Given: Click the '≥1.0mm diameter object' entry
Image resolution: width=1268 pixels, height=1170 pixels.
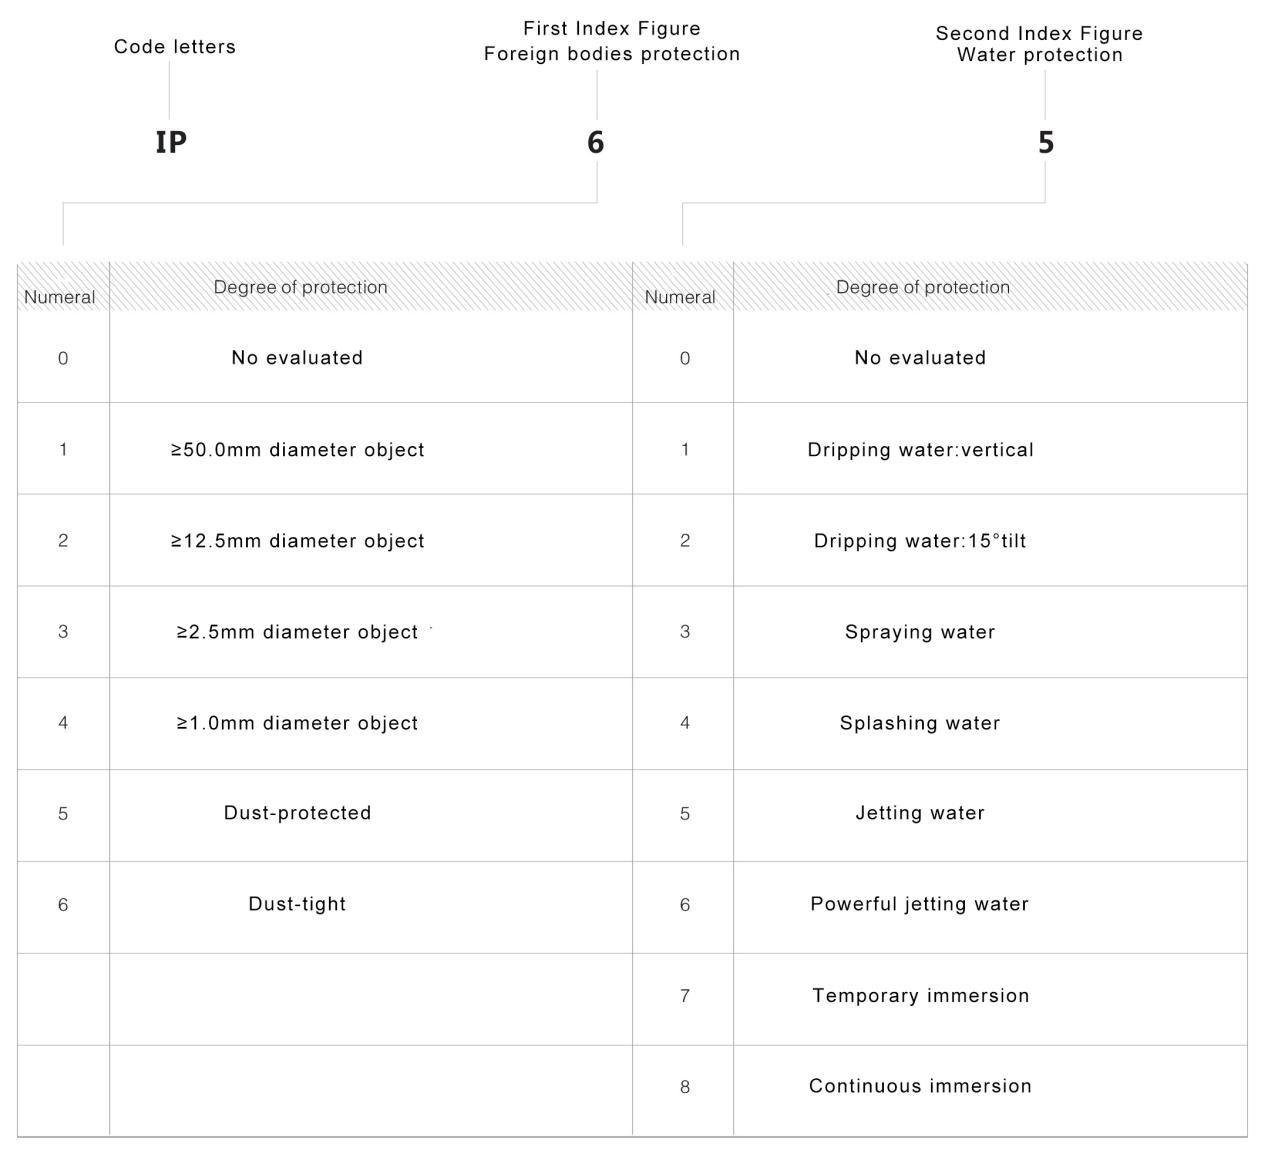Looking at the screenshot, I should tap(298, 723).
